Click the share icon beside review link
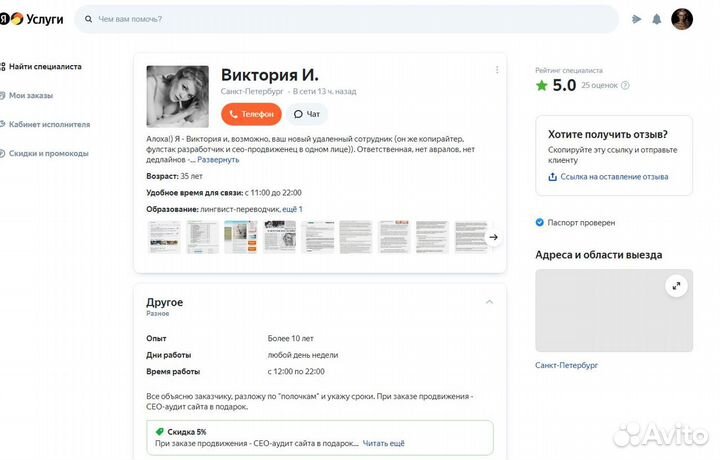The height and width of the screenshot is (460, 720). click(552, 177)
